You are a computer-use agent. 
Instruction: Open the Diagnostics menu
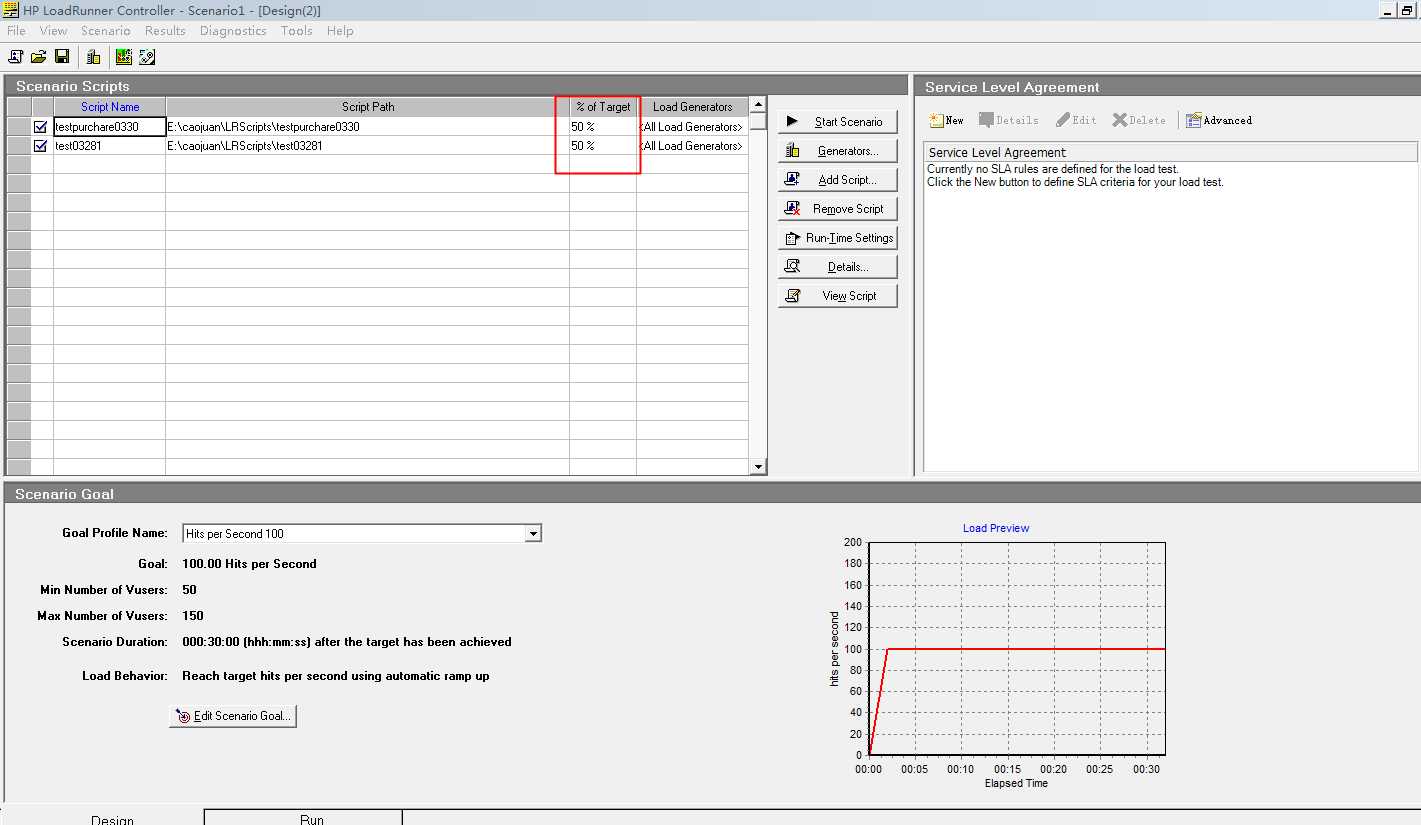pos(233,31)
